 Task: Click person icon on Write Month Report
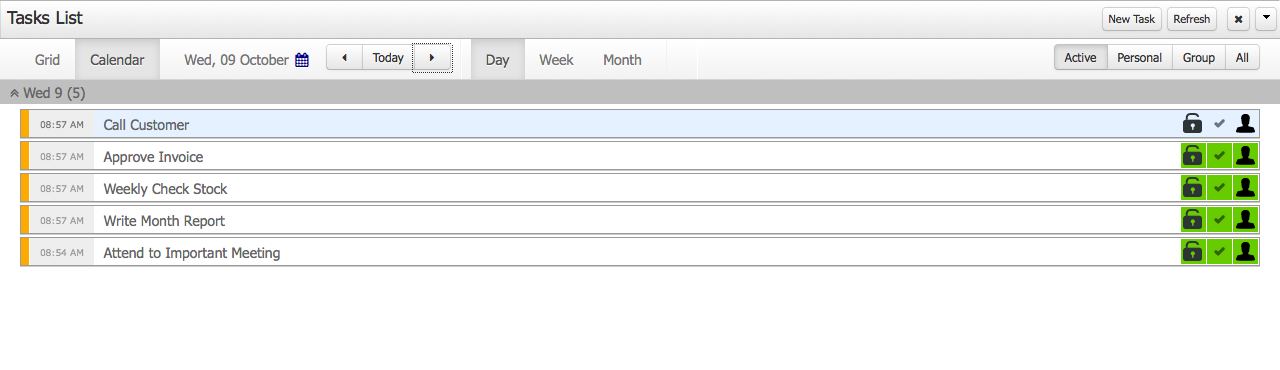tap(1244, 220)
